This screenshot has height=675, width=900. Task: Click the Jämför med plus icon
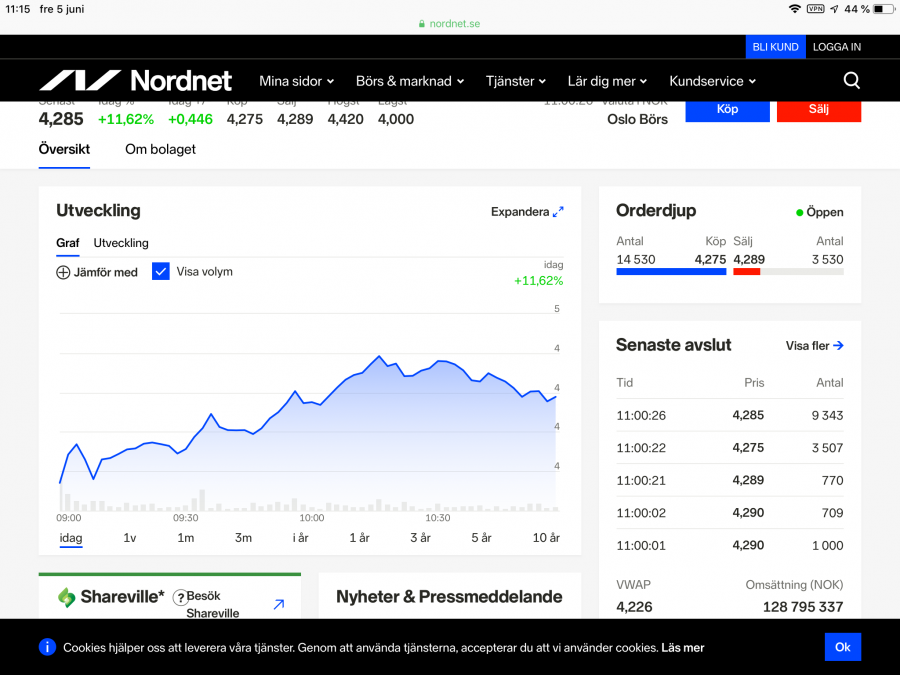pos(63,272)
